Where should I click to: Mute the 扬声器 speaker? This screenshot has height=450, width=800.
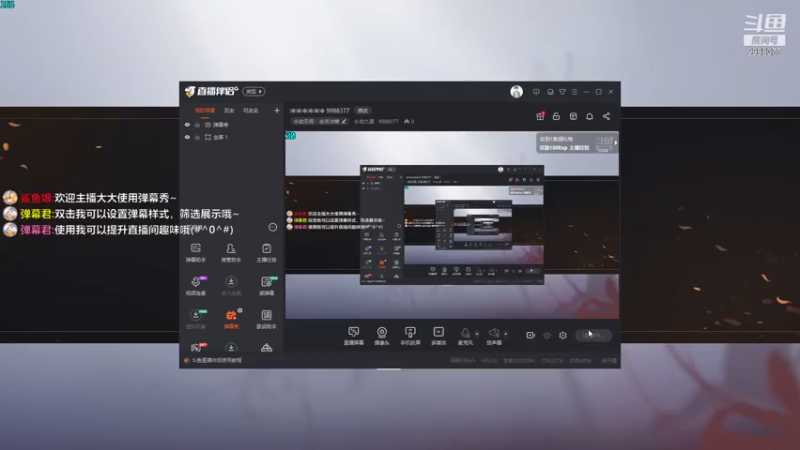coord(493,336)
